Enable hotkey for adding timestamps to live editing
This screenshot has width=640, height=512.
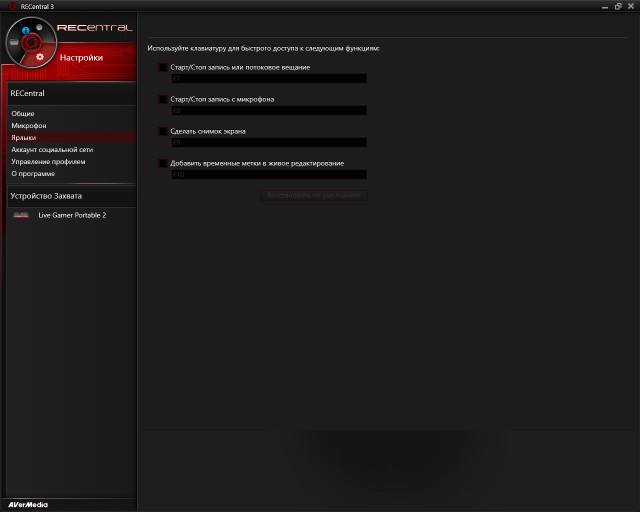163,163
